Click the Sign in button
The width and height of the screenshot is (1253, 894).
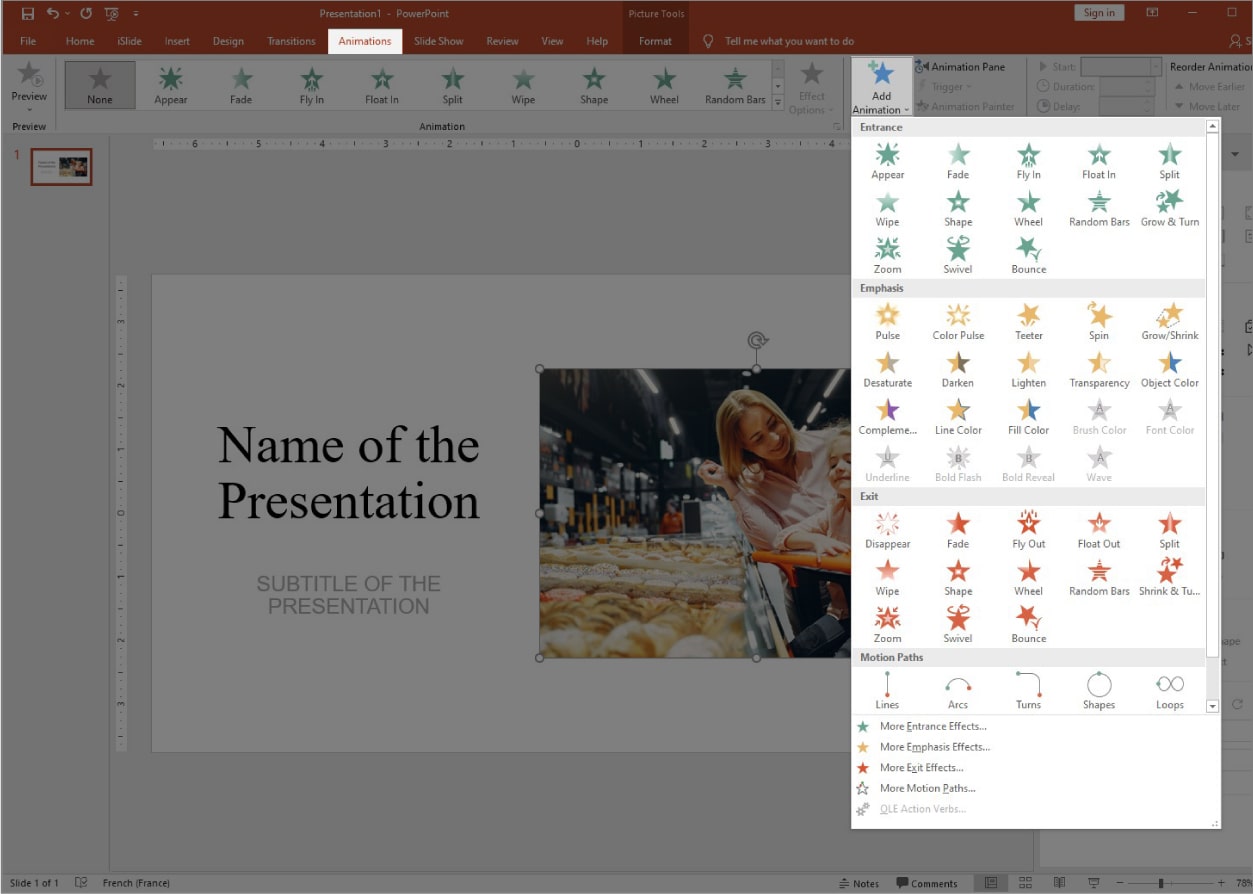(1099, 12)
